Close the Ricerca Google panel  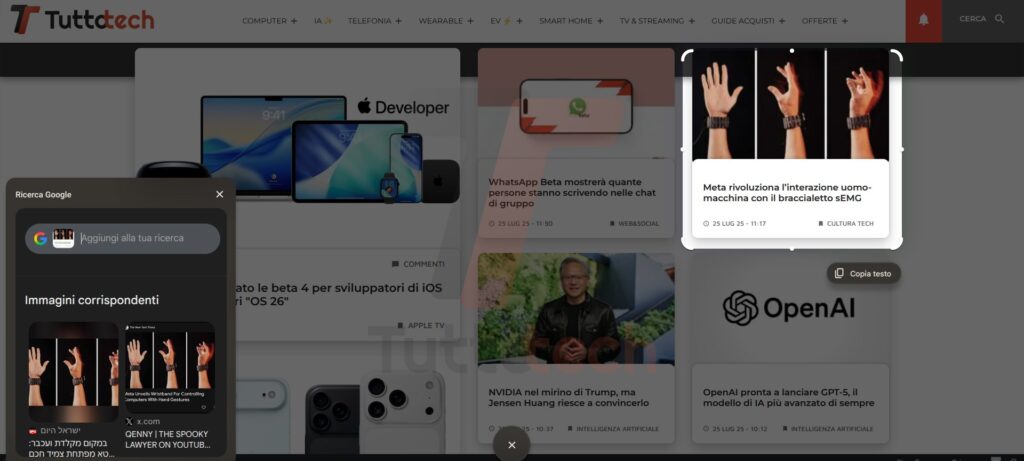(219, 195)
